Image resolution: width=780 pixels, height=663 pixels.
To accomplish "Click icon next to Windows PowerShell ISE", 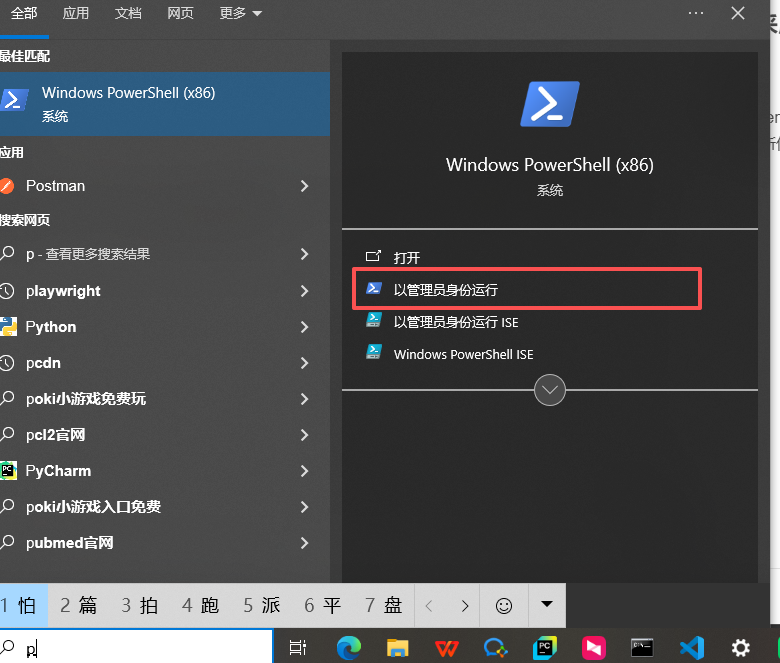I will click(x=374, y=352).
